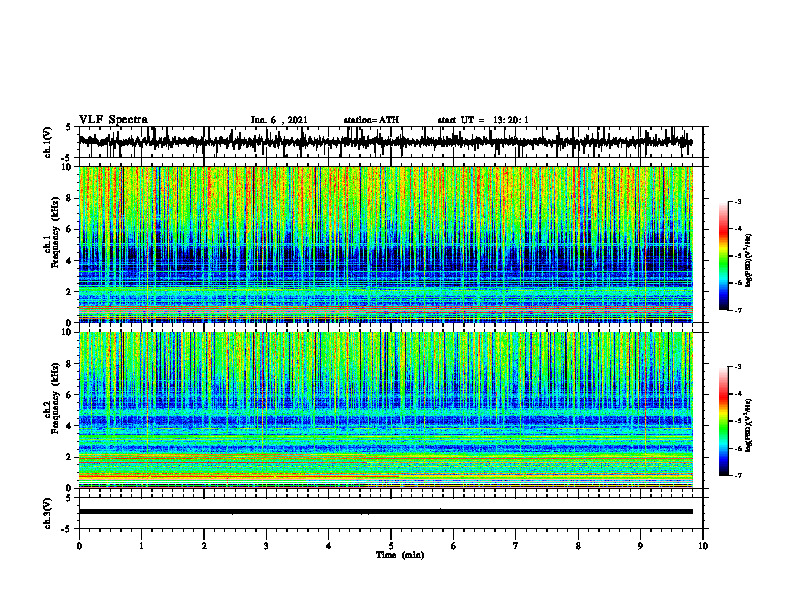Image resolution: width=792 pixels, height=612 pixels.
Task: Click the "8" frequency tick of ch.1 spectrogram
Action: point(69,198)
